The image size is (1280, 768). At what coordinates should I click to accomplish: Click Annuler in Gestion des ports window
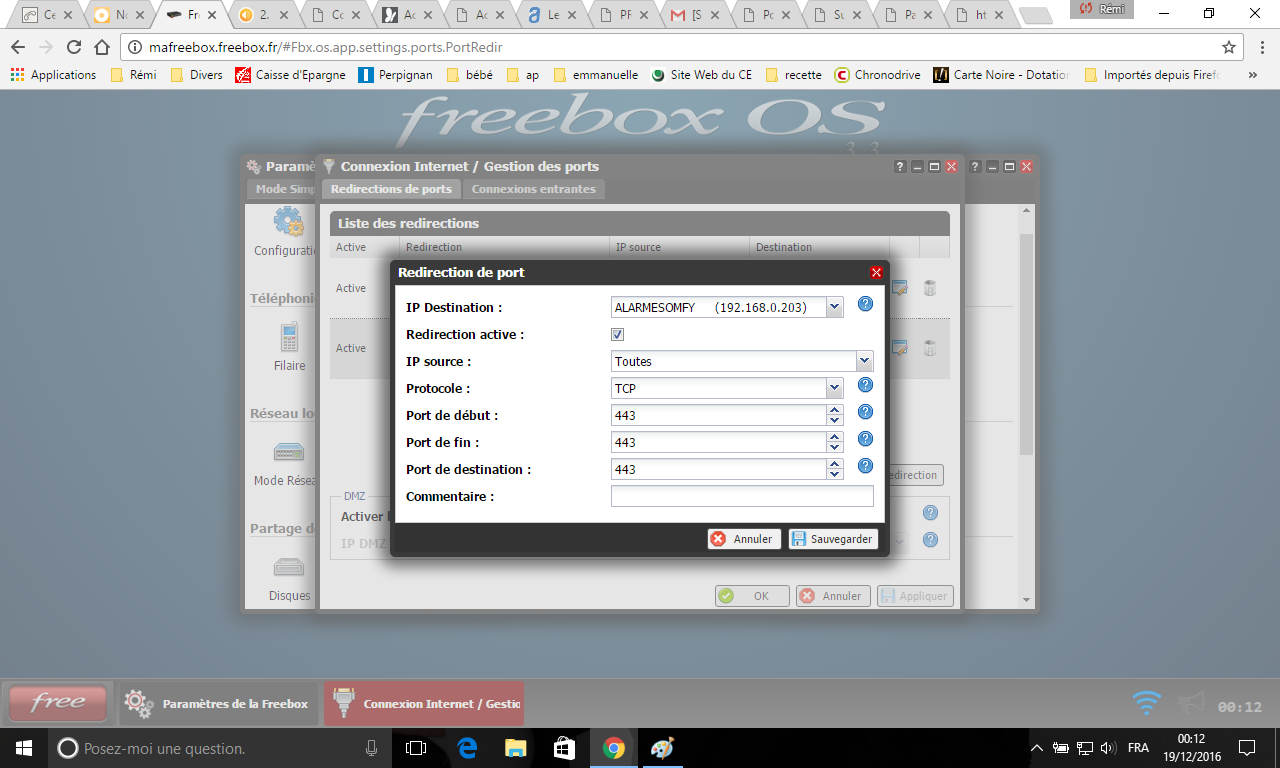833,596
